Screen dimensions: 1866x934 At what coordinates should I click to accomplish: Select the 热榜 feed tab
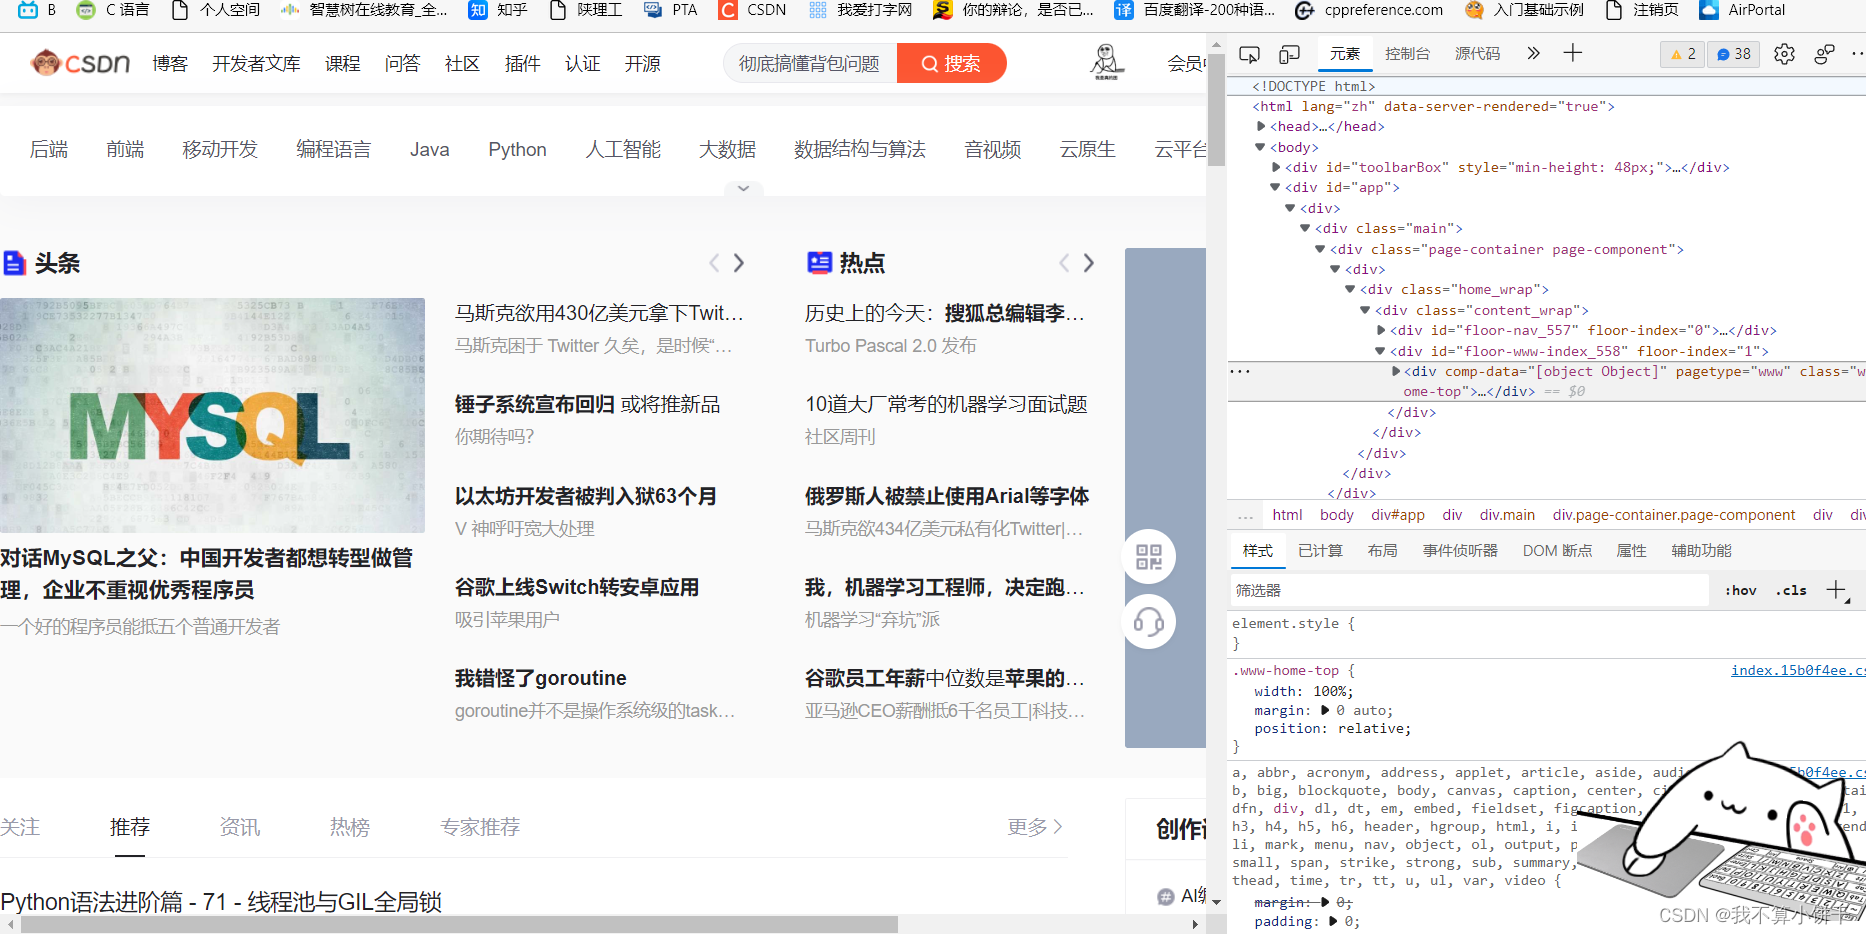350,827
